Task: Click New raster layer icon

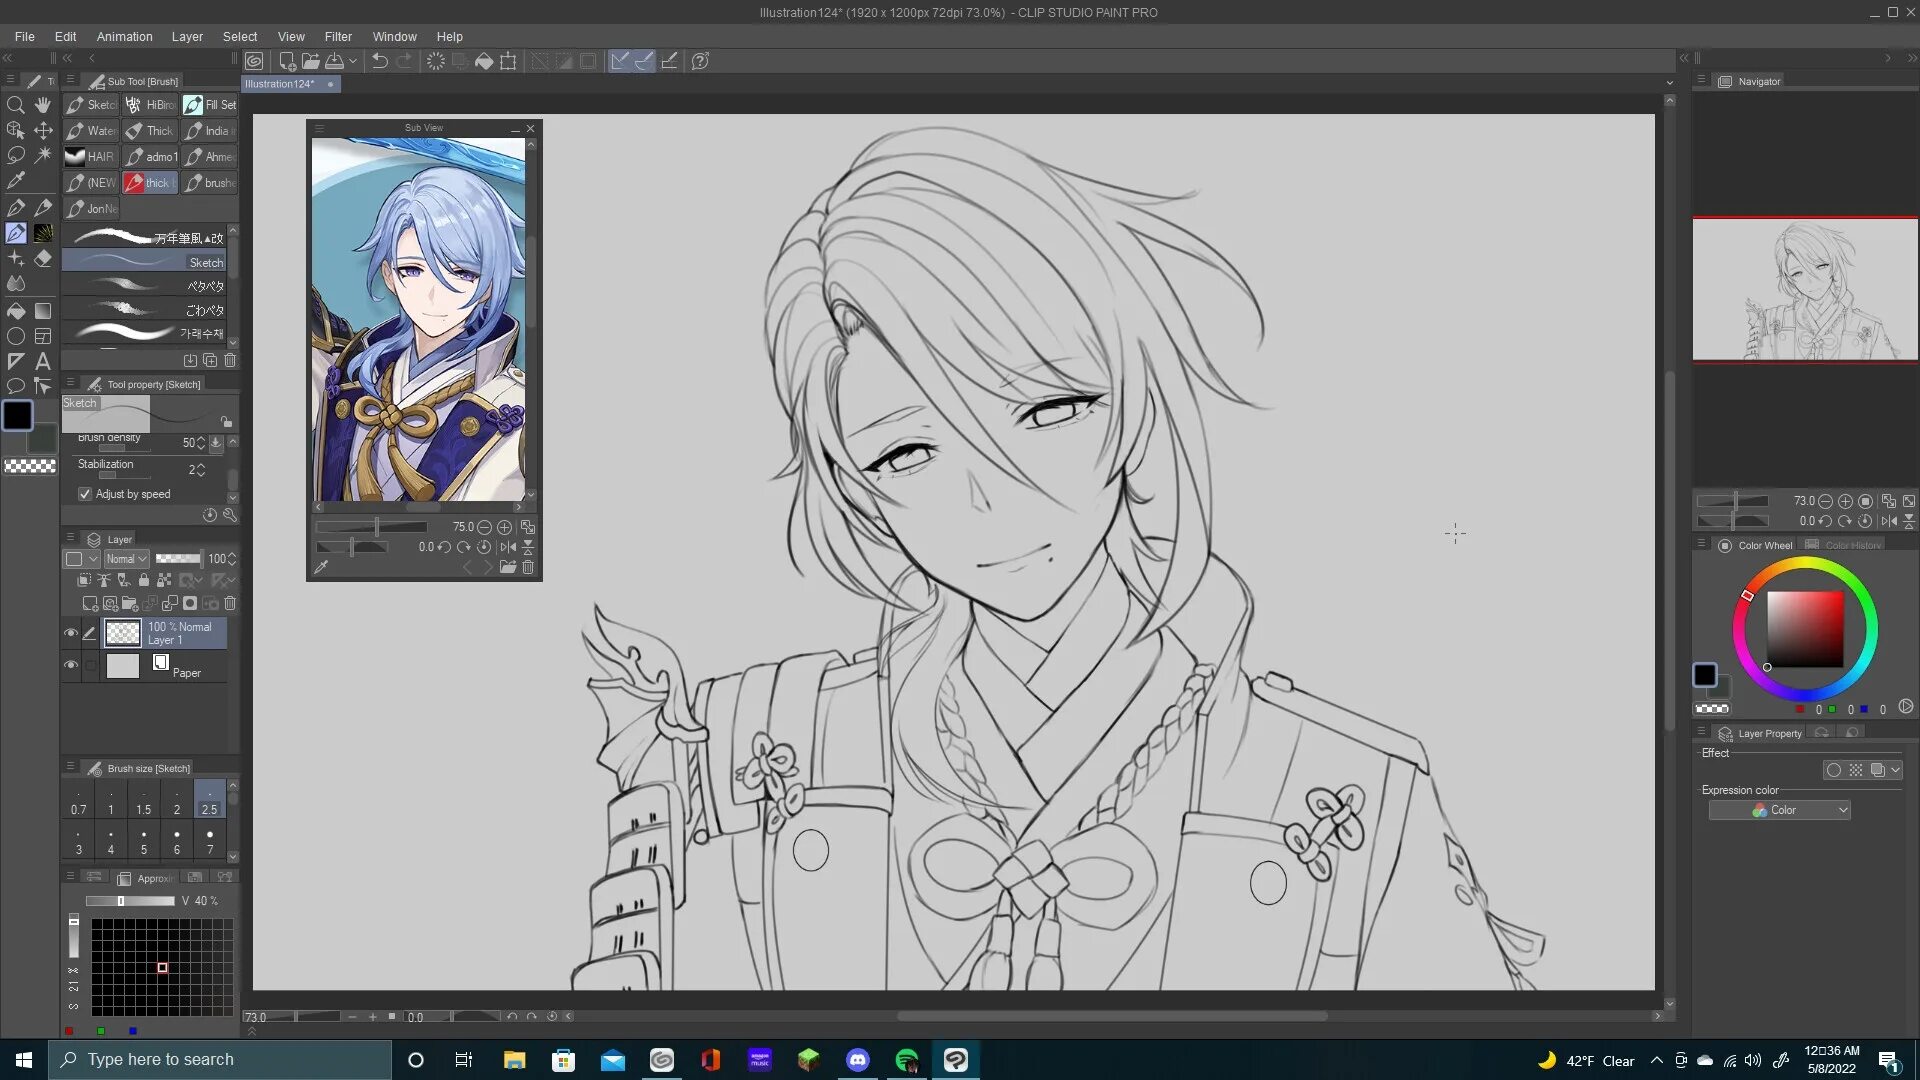Action: pos(90,604)
